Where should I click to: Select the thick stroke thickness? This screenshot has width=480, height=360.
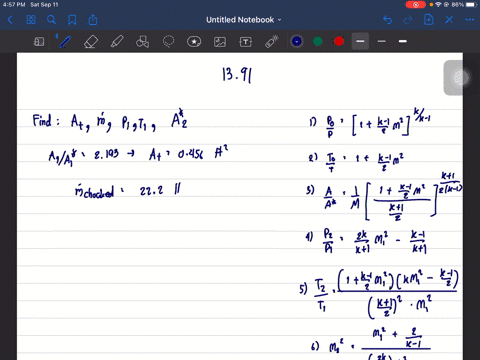click(403, 41)
